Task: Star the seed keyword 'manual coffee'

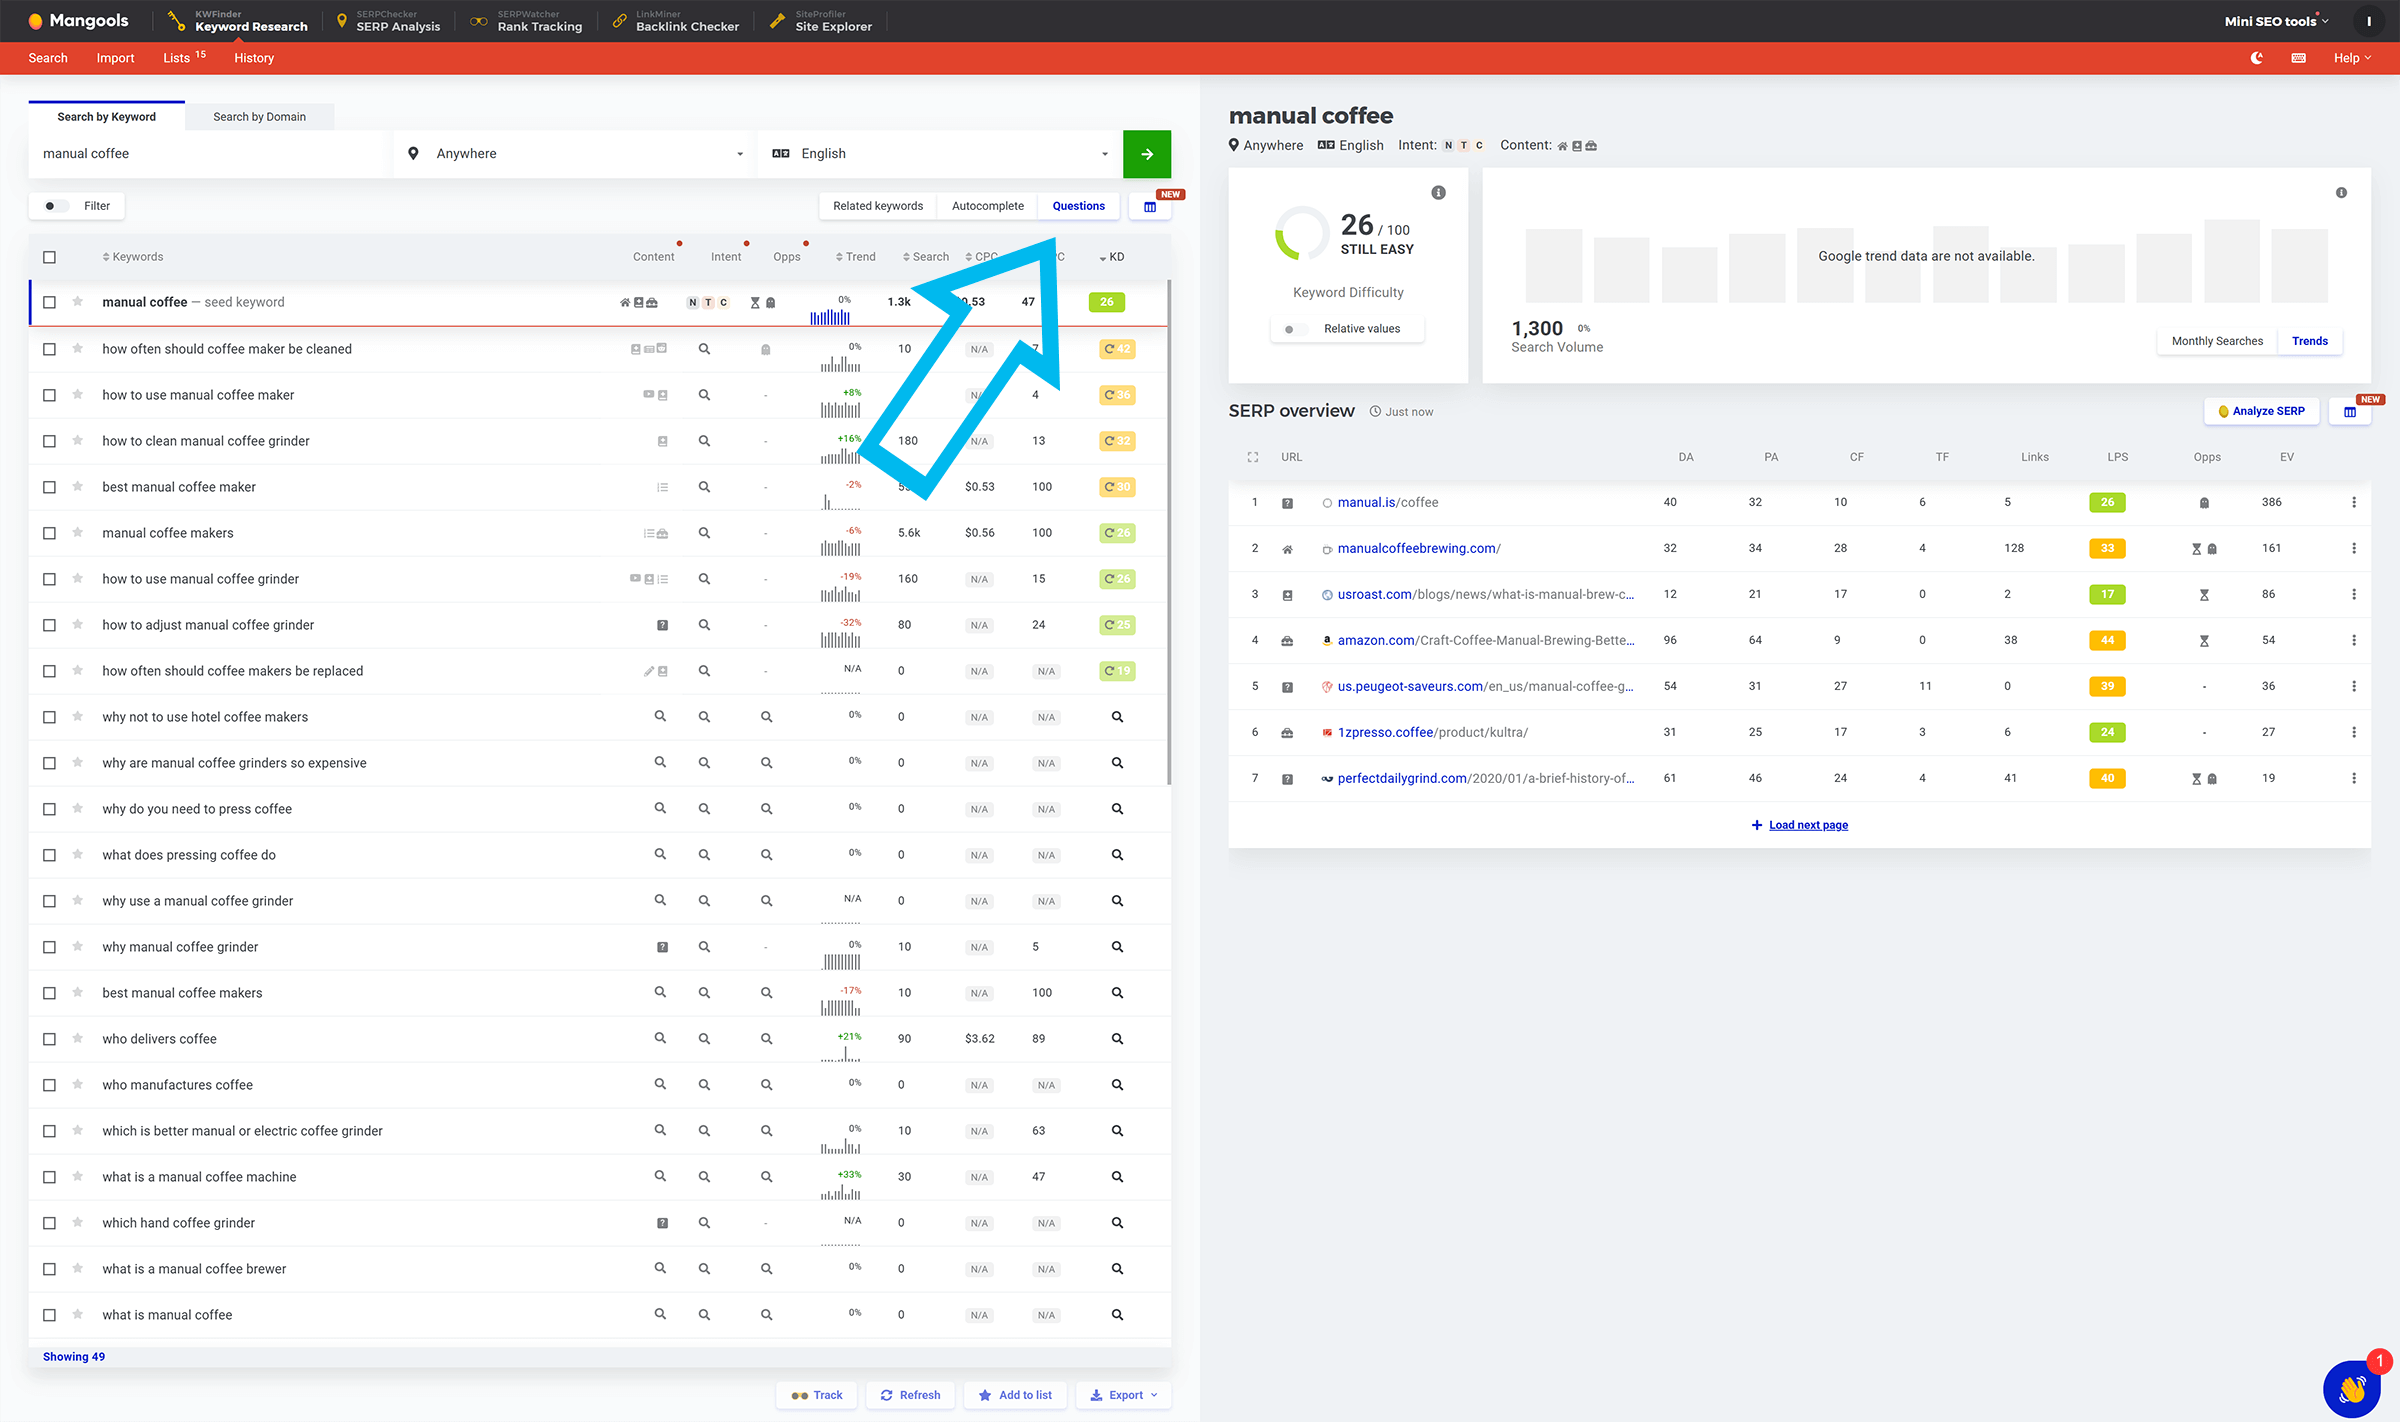Action: pos(77,301)
